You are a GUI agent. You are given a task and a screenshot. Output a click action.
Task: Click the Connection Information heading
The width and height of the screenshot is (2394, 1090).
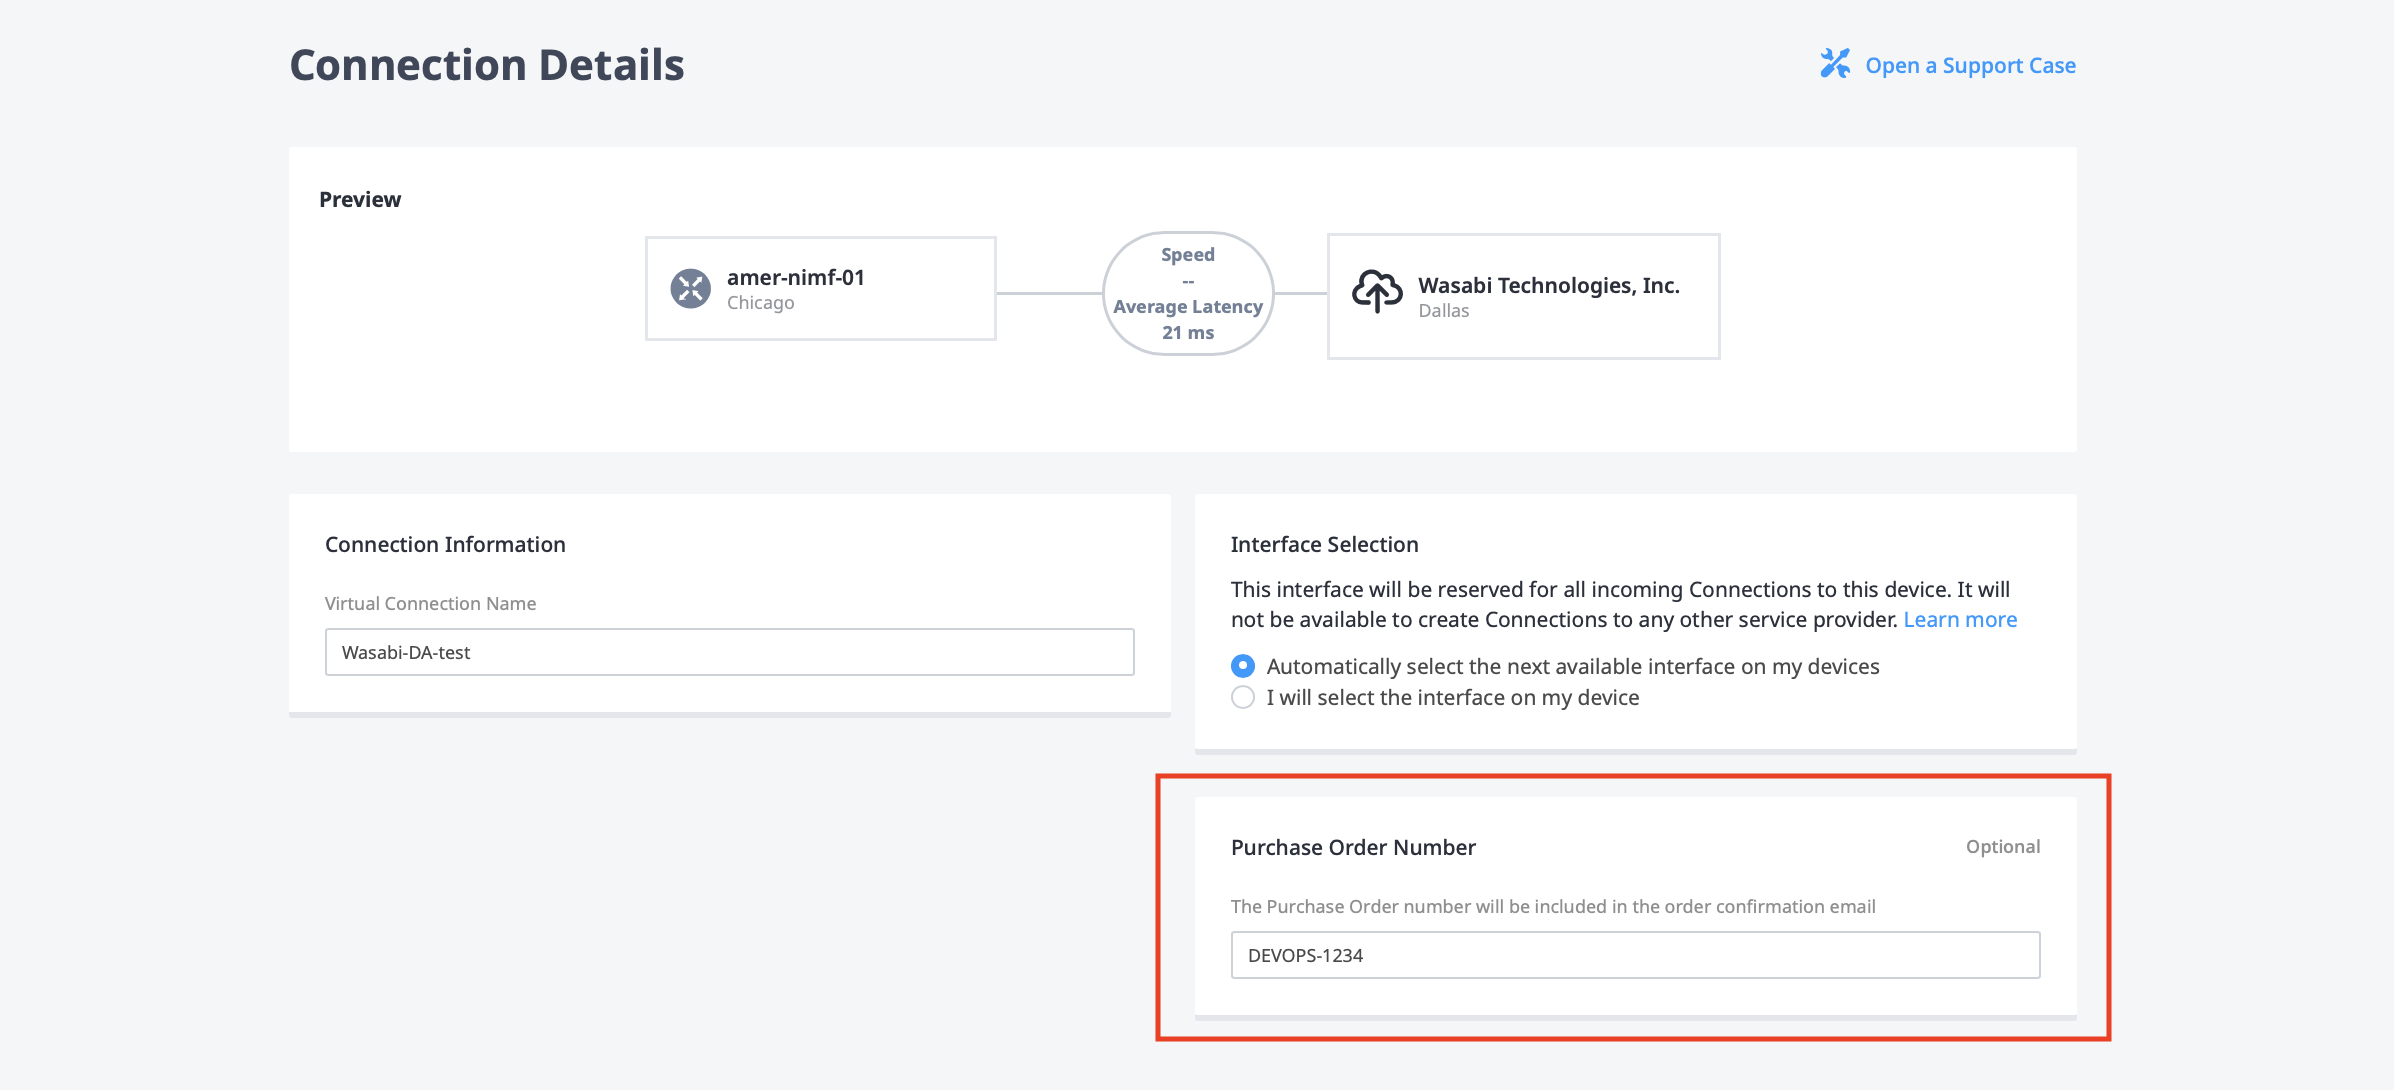tap(445, 544)
